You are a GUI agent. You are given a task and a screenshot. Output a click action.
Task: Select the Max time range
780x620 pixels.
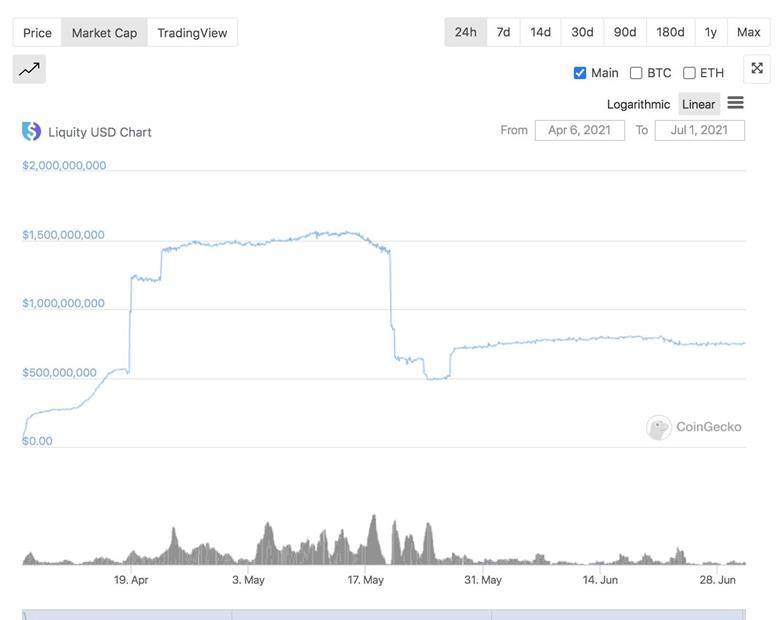click(x=749, y=32)
